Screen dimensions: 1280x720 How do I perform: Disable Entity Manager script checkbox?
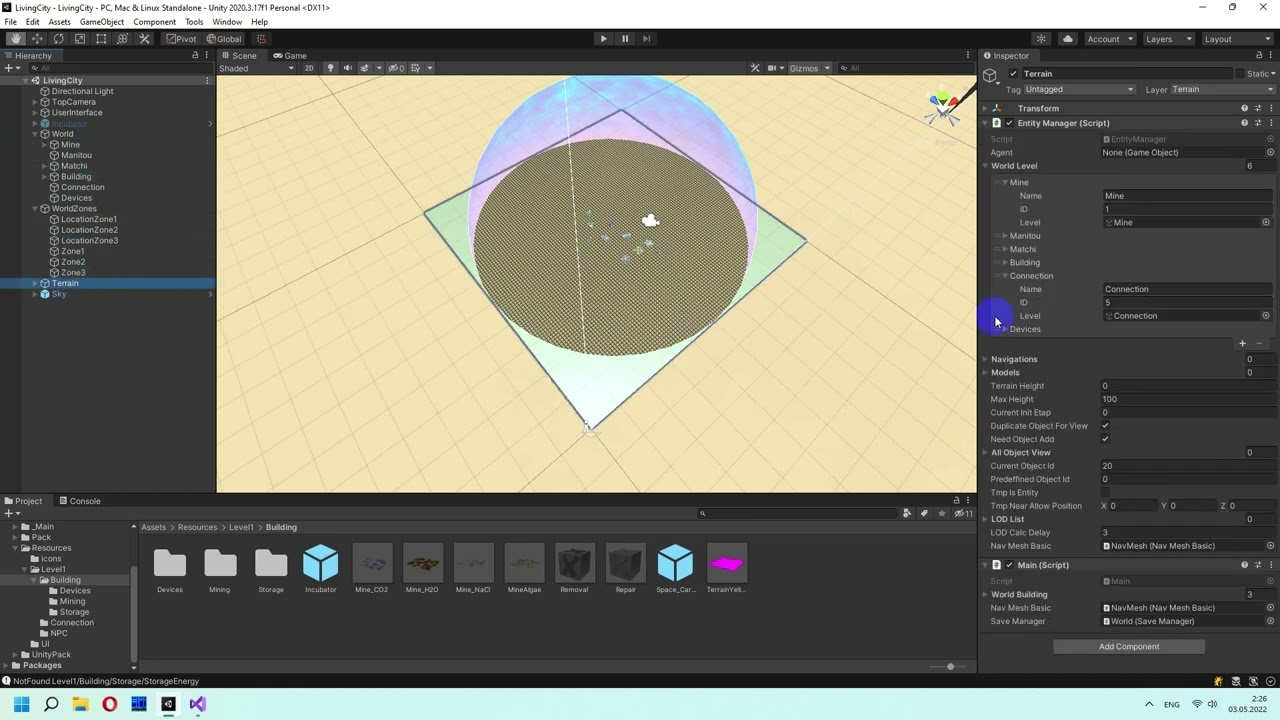click(1009, 123)
